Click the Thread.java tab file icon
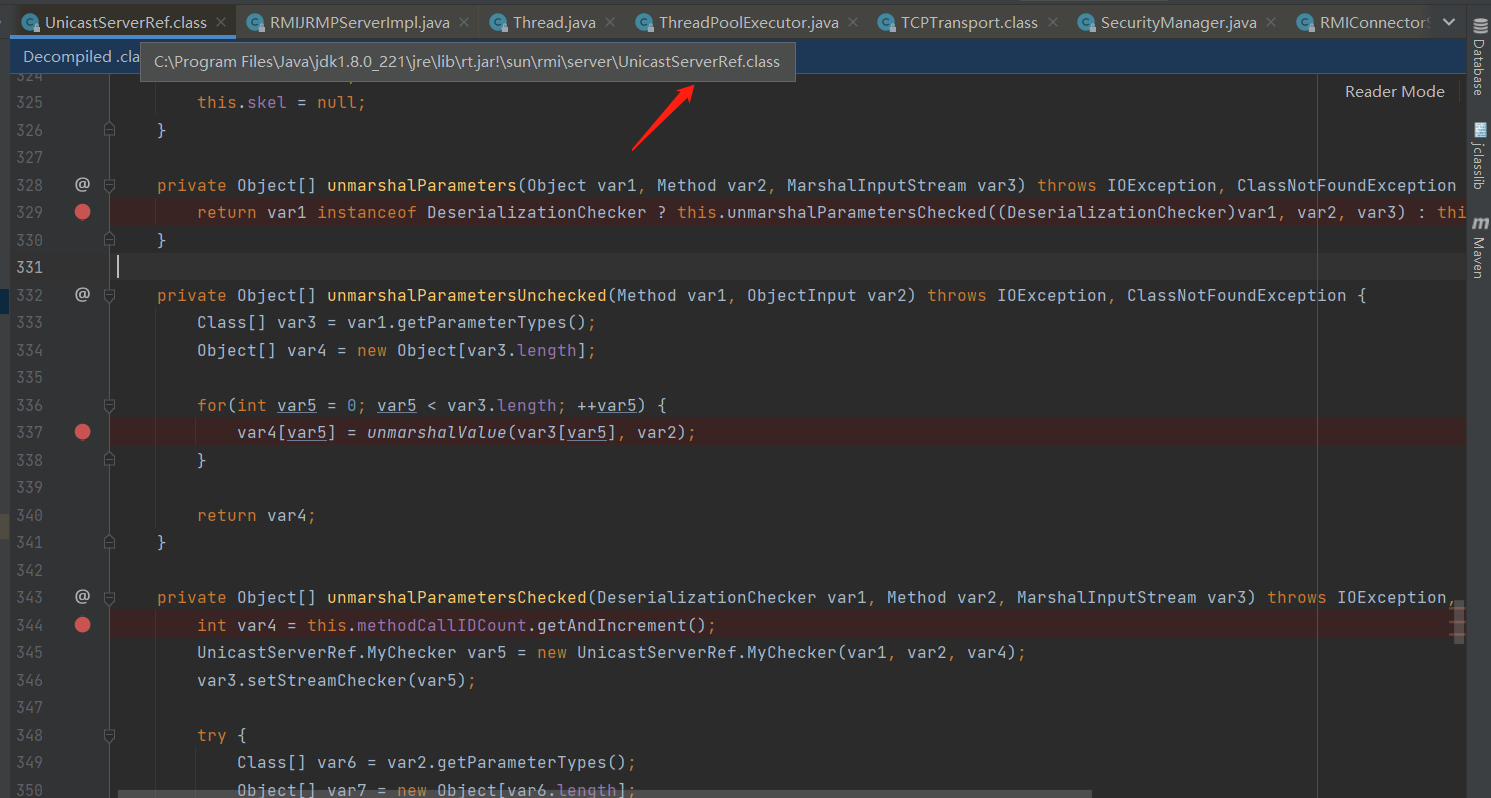The image size is (1491, 798). point(497,22)
